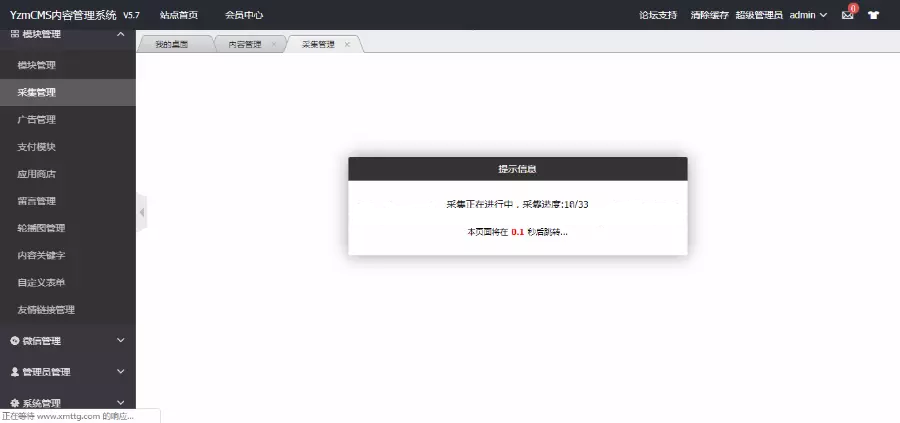The width and height of the screenshot is (900, 423).
Task: Select the 采集管理 tab
Action: click(319, 44)
